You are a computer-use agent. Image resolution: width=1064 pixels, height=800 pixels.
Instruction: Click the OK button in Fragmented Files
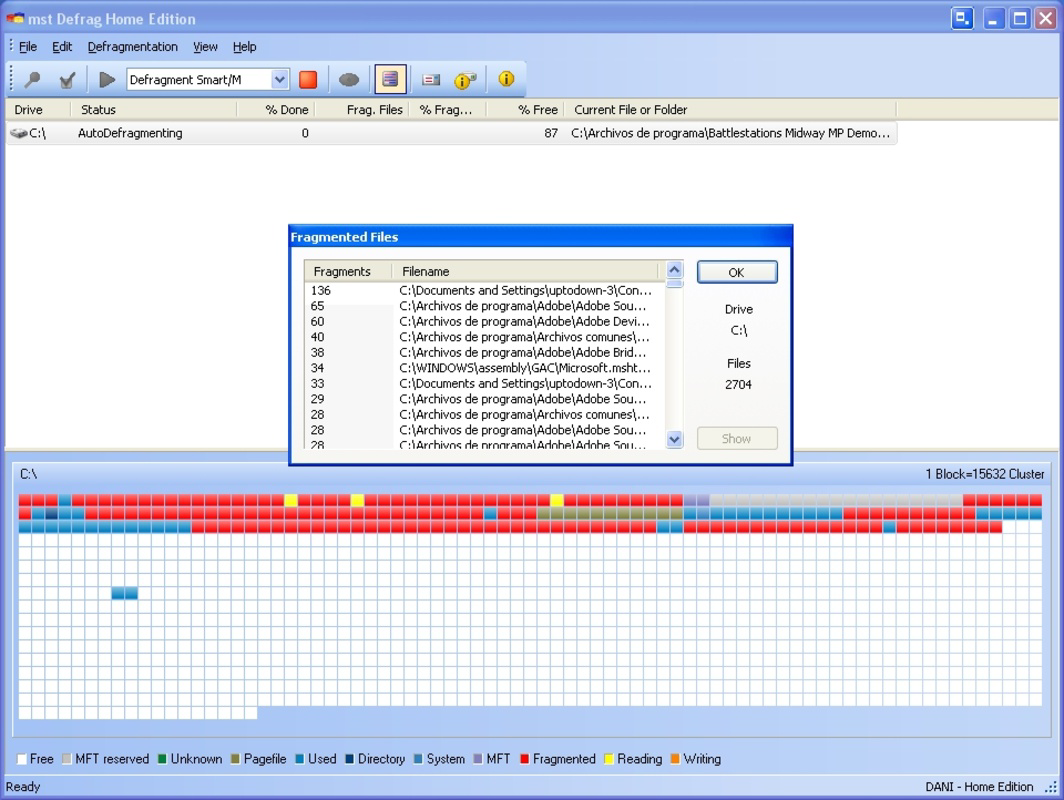pyautogui.click(x=737, y=272)
